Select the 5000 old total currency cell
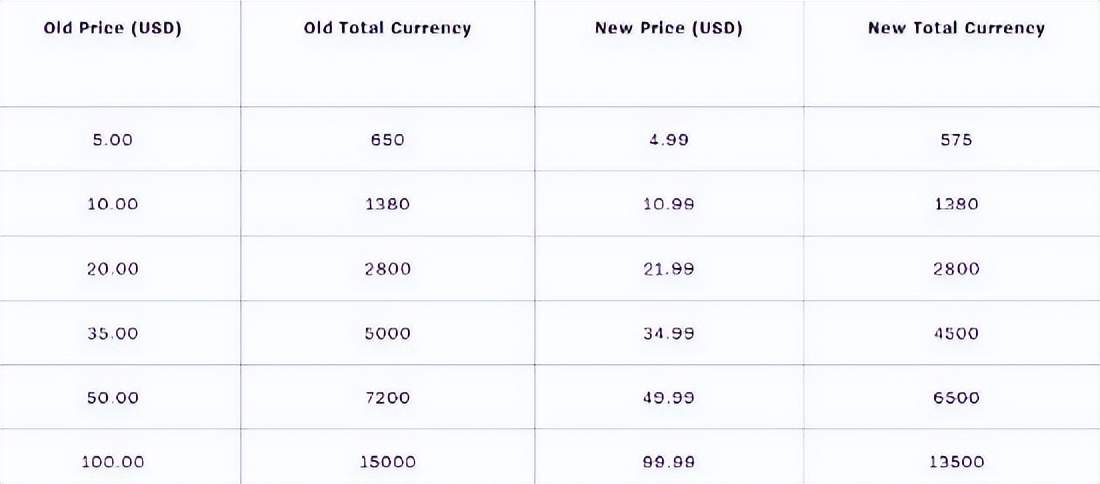 point(387,333)
